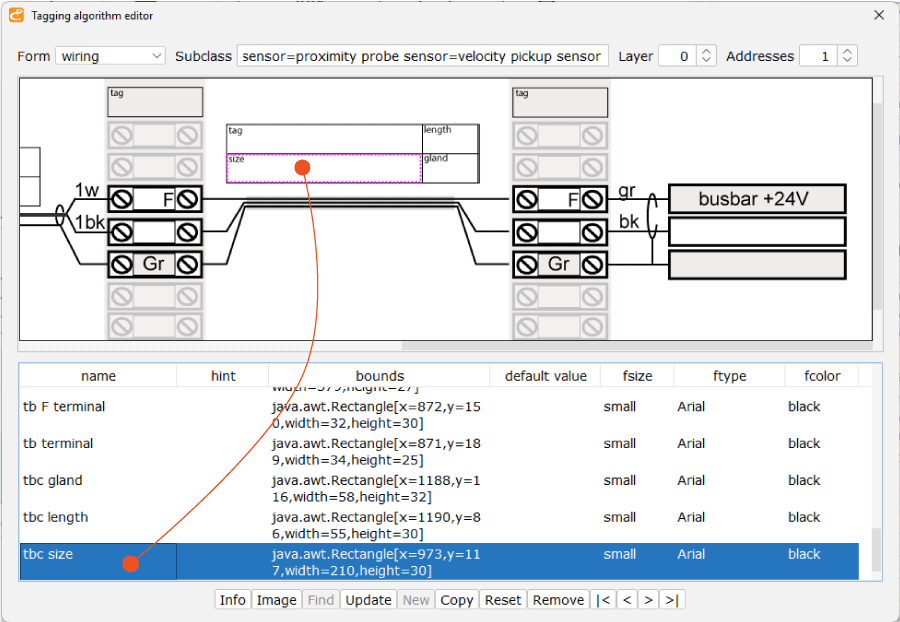Click the fcolor black cell for tbc length

822,525
